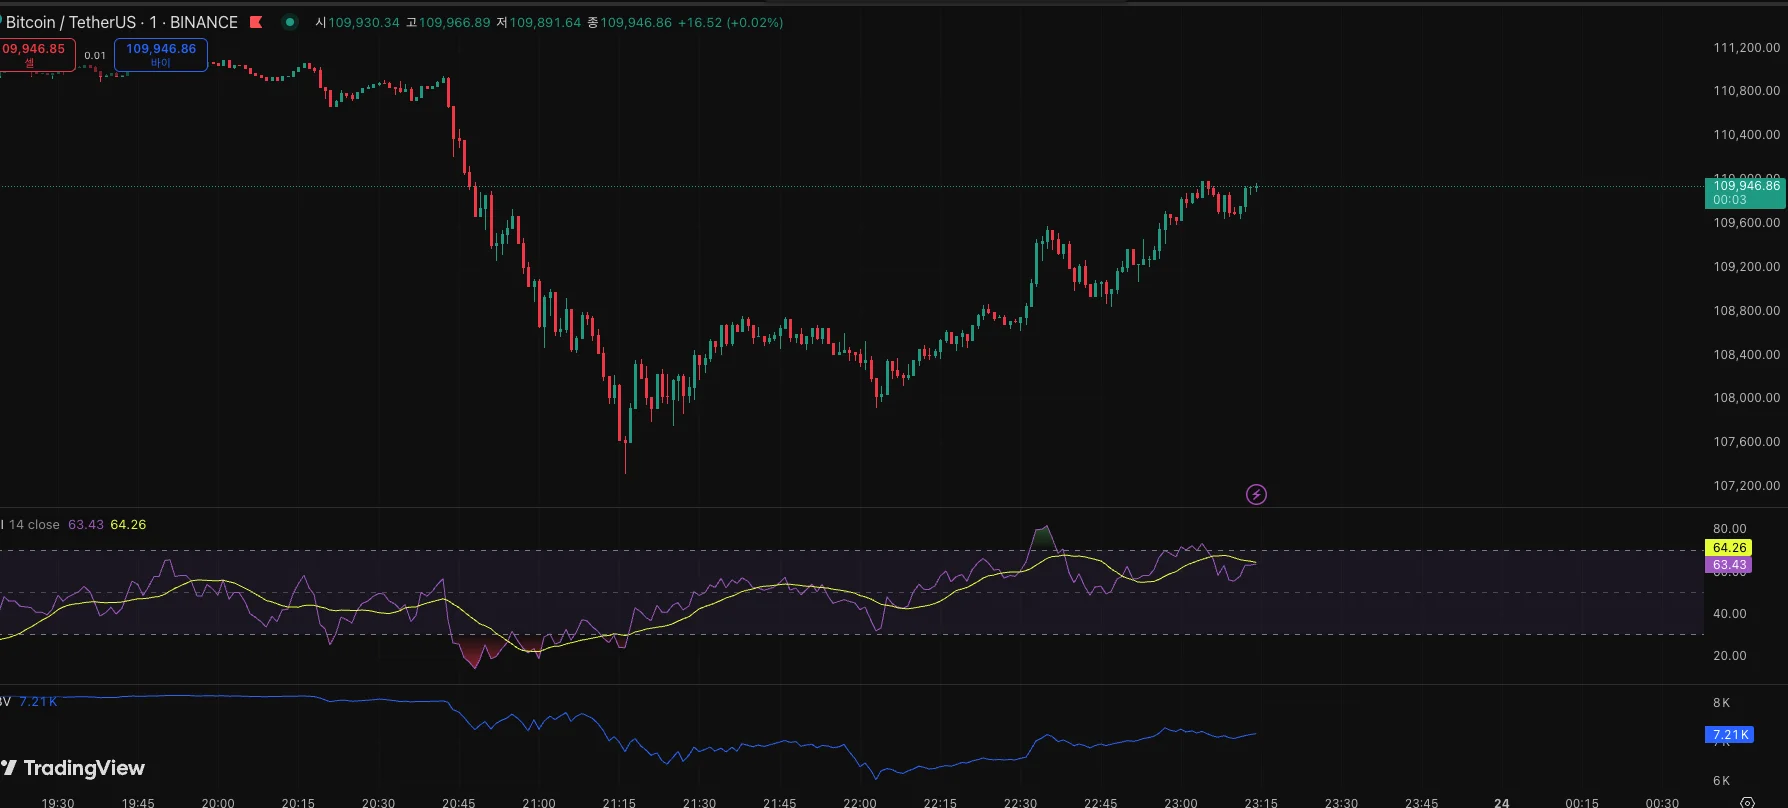1788x808 pixels.
Task: Click the purple 63.43 label on RSI axis
Action: coord(1728,565)
